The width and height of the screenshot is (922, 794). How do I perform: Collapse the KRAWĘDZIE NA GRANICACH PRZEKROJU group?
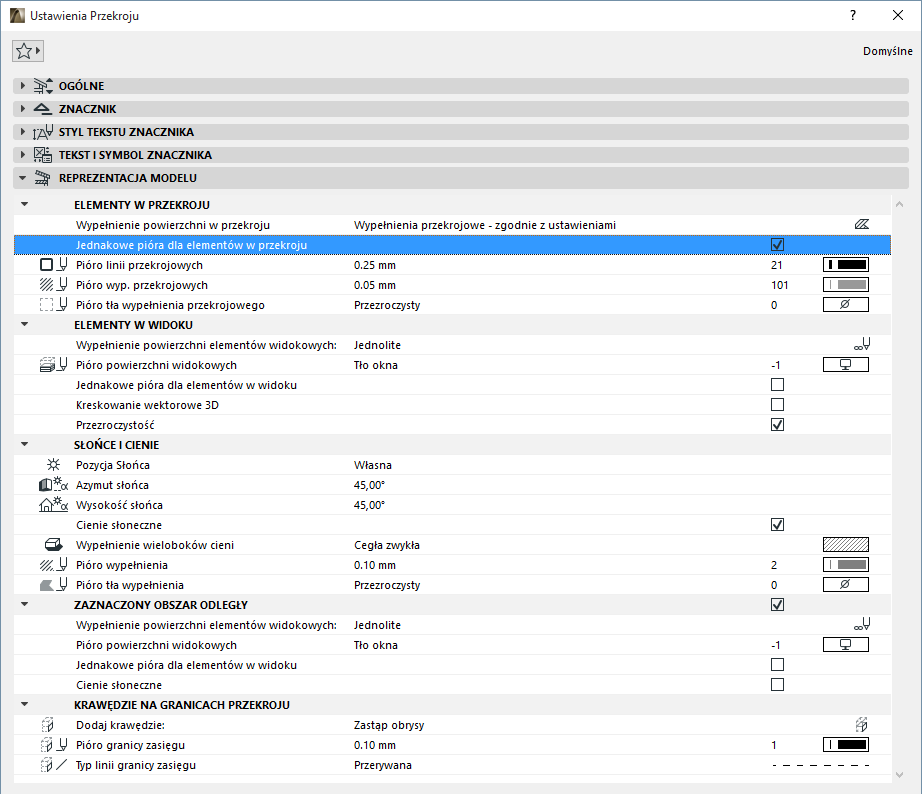click(25, 705)
